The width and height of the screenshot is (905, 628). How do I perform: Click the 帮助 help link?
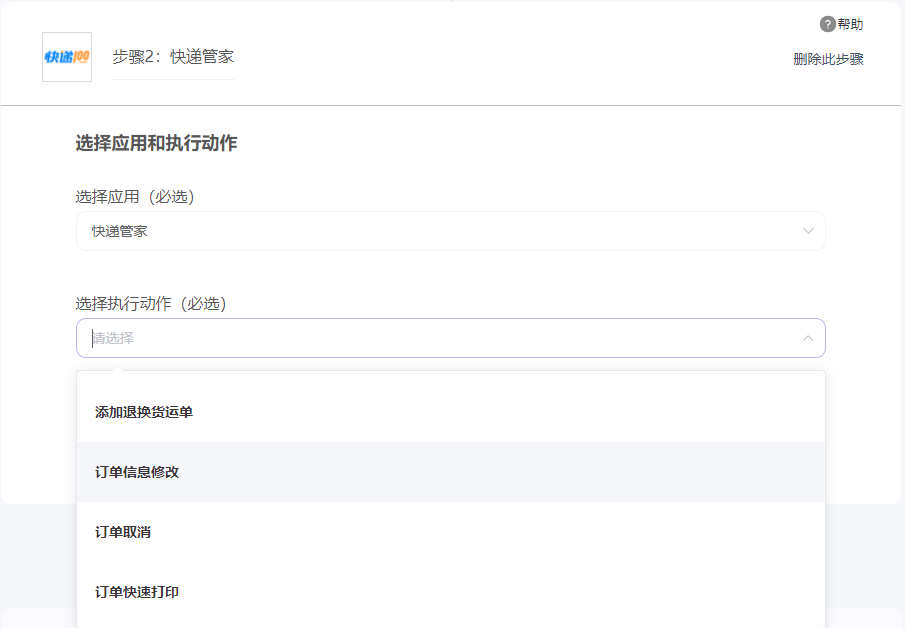[850, 24]
